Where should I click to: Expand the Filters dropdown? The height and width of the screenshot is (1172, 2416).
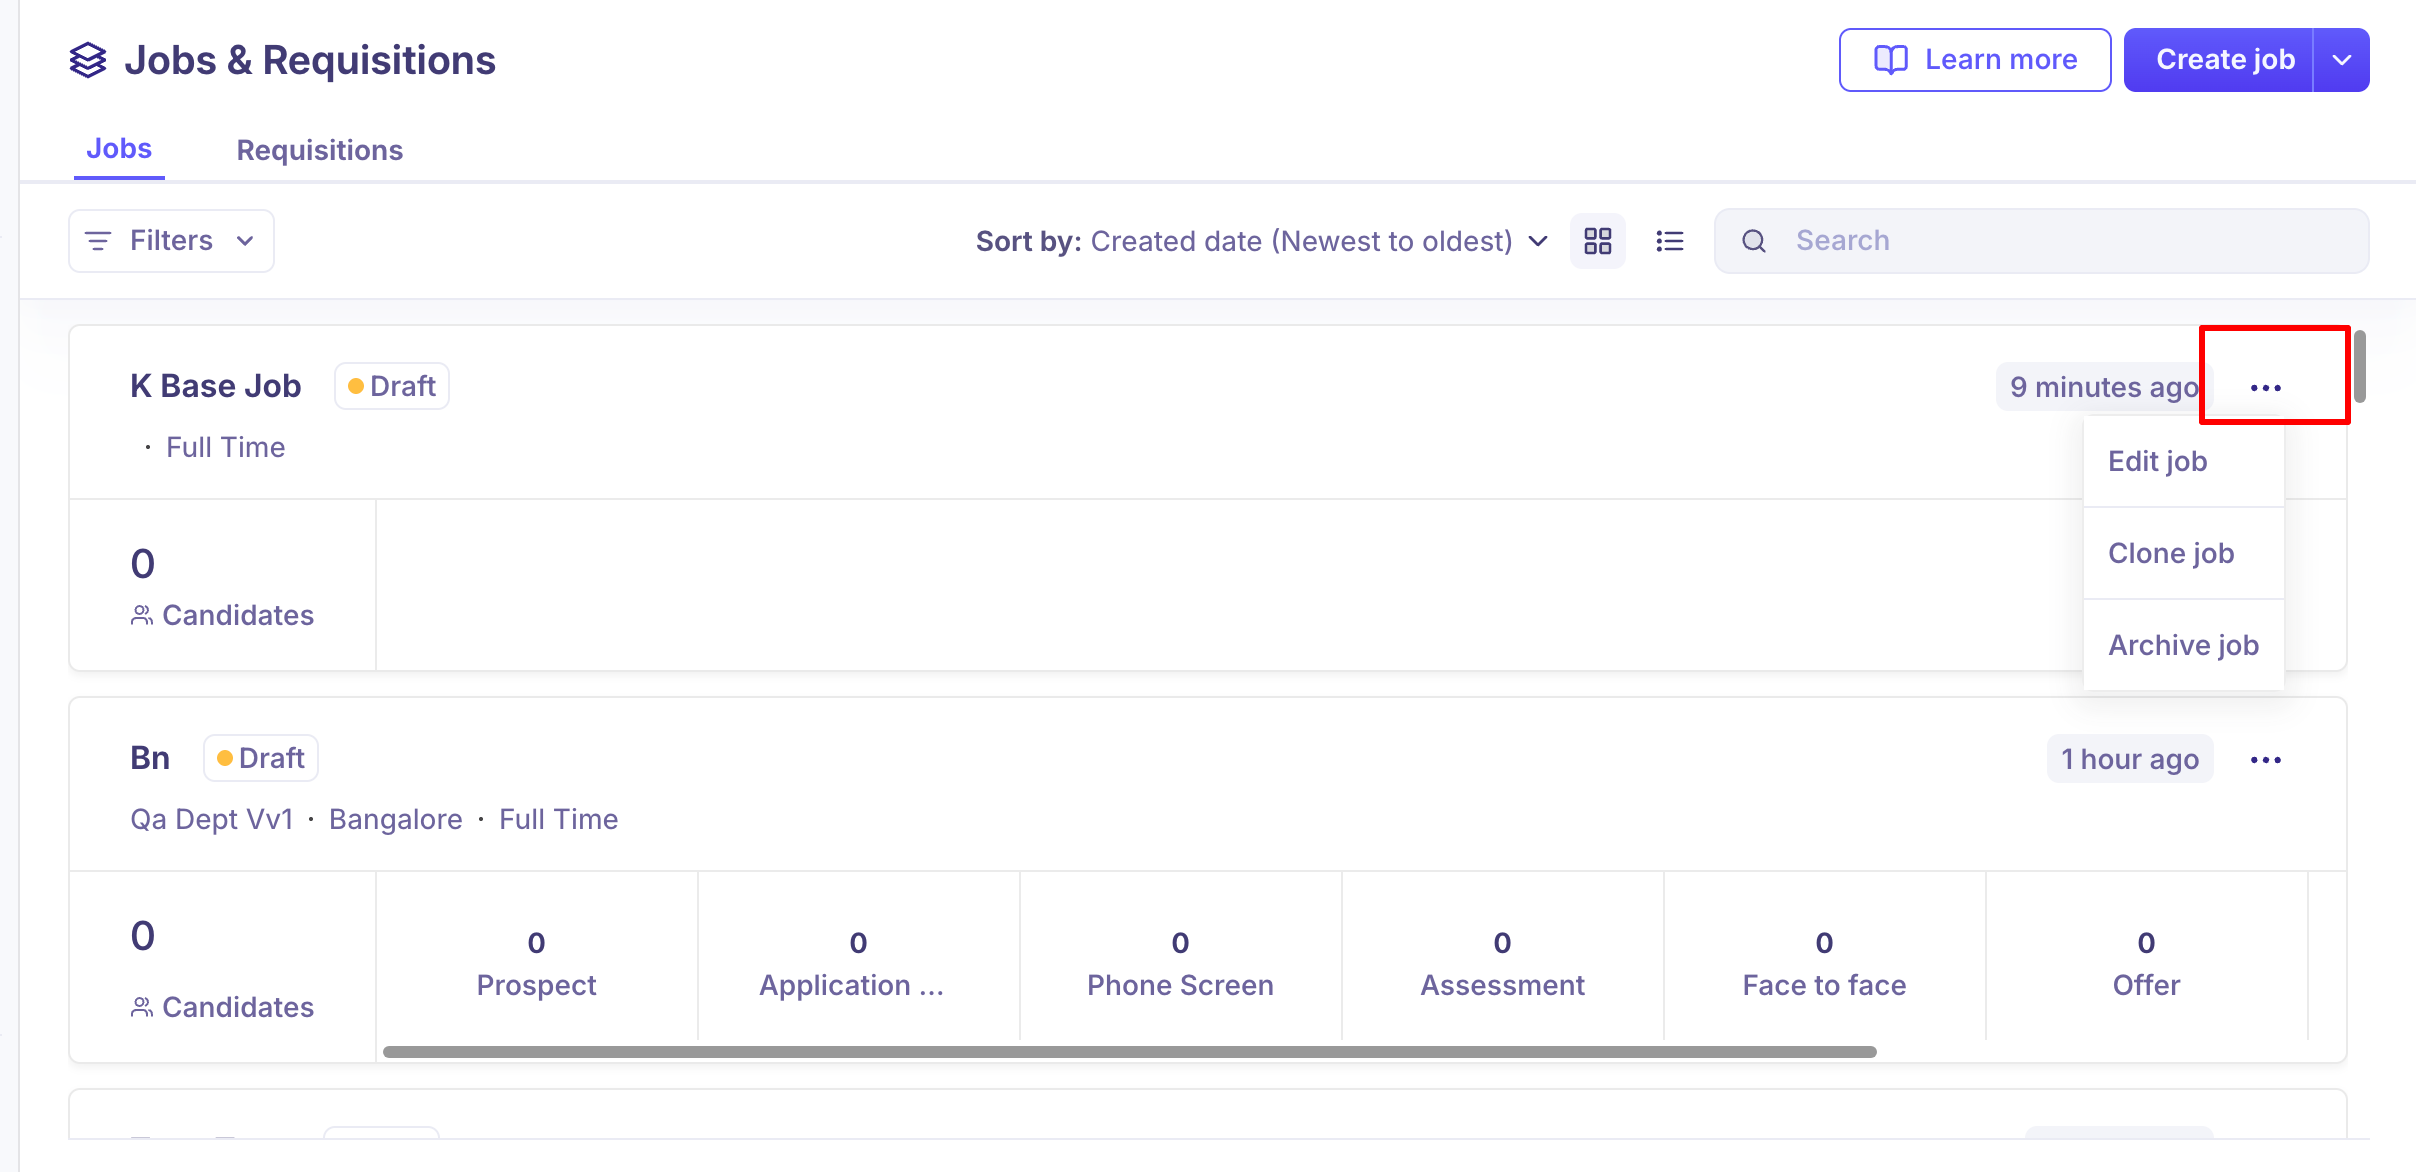pyautogui.click(x=171, y=241)
